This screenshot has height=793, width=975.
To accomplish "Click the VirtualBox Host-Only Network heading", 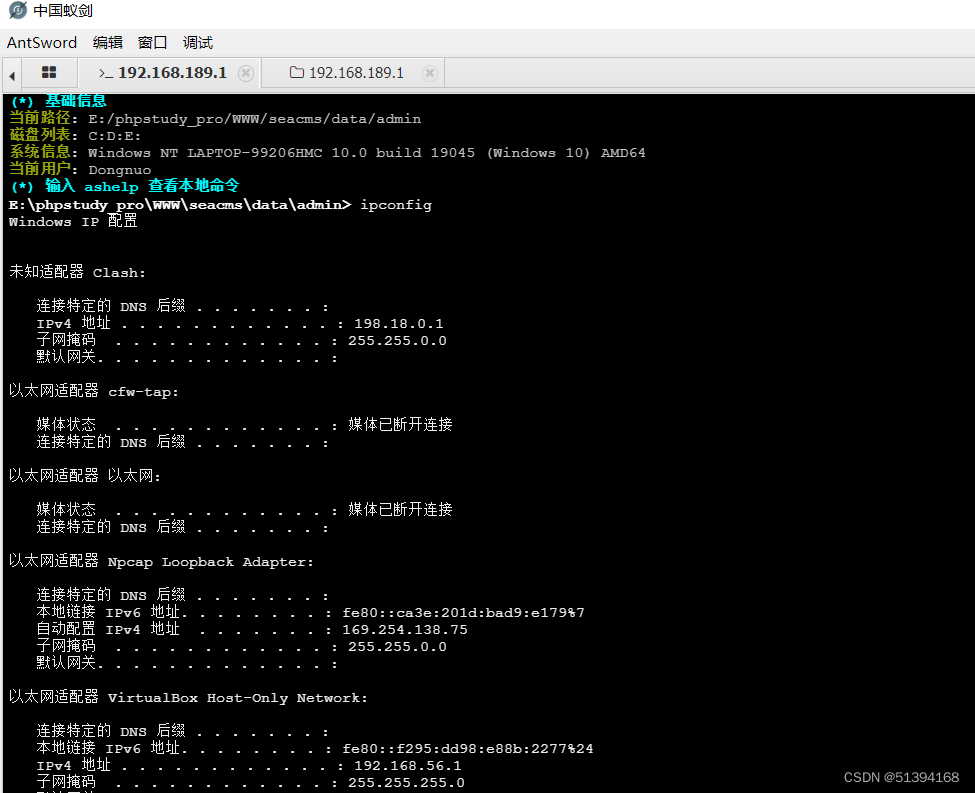I will click(x=188, y=697).
